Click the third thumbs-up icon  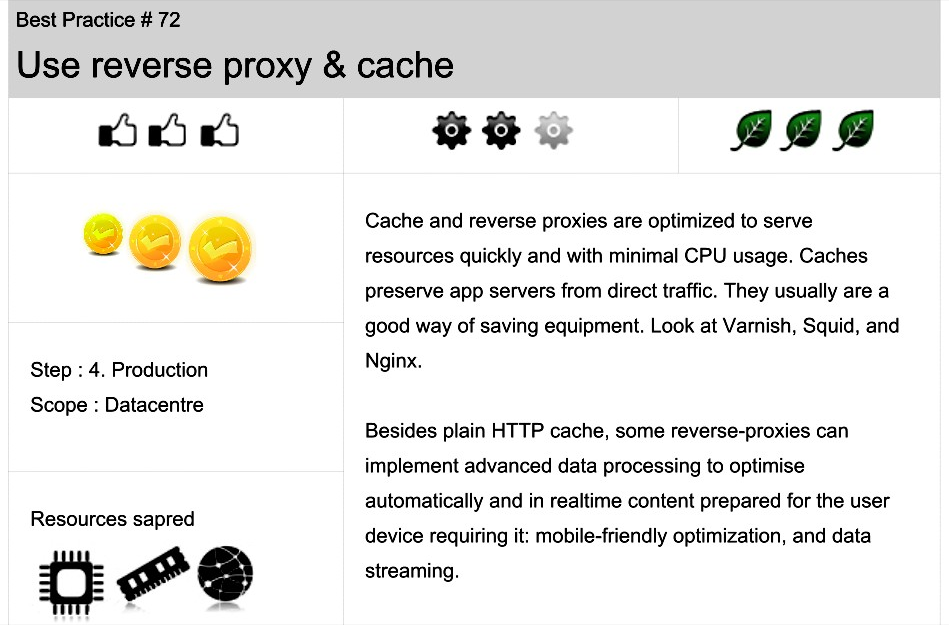219,129
